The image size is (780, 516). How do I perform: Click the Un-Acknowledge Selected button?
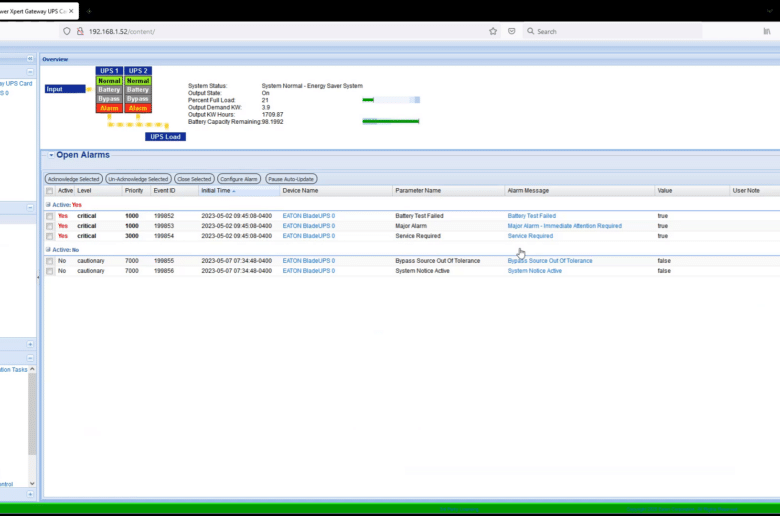point(138,179)
